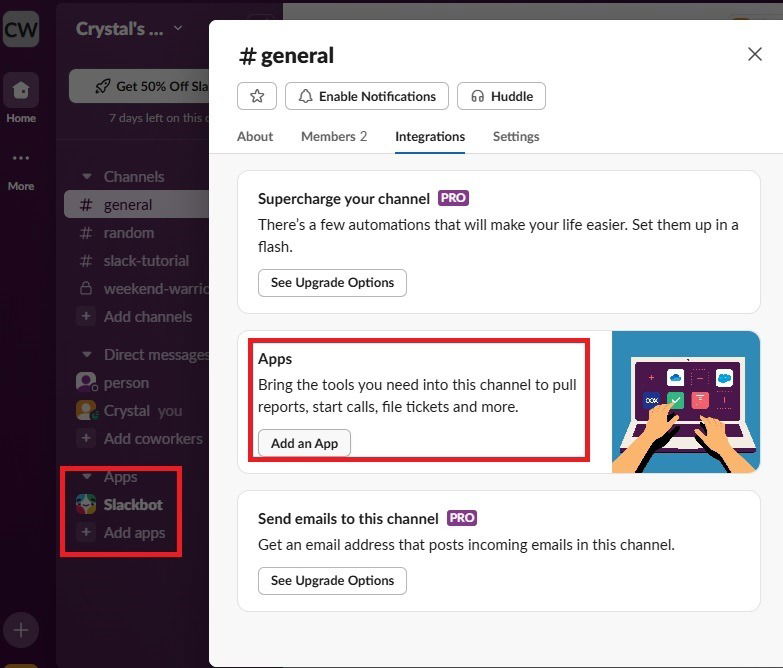Click Crystal's avatar icon
Viewport: 783px width, 668px height.
86,410
